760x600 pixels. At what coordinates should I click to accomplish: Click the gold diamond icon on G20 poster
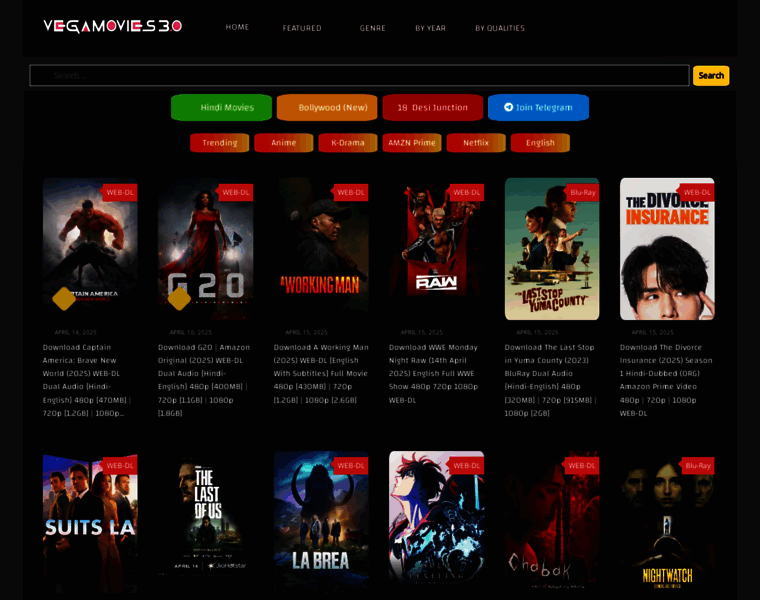[179, 299]
